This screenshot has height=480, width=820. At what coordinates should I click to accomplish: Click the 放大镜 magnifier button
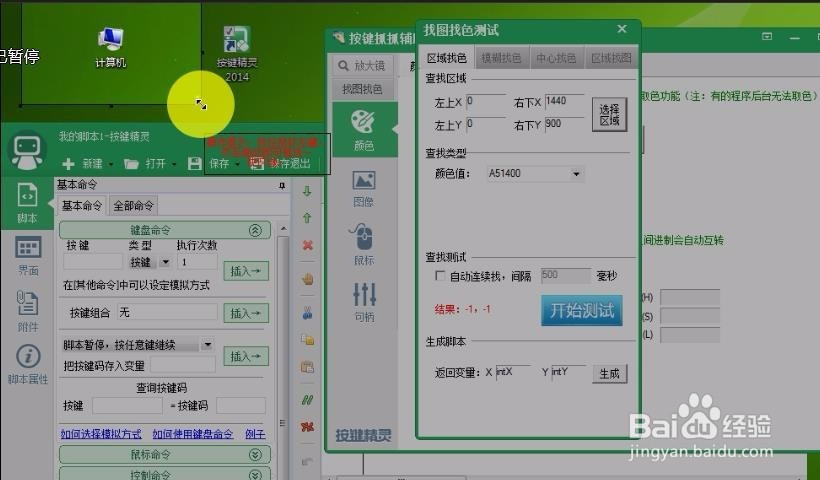[x=362, y=65]
